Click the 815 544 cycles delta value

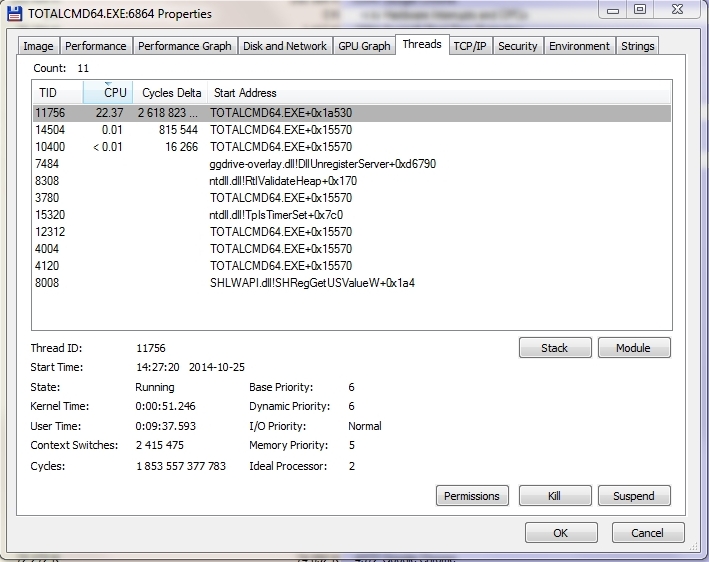tap(178, 130)
